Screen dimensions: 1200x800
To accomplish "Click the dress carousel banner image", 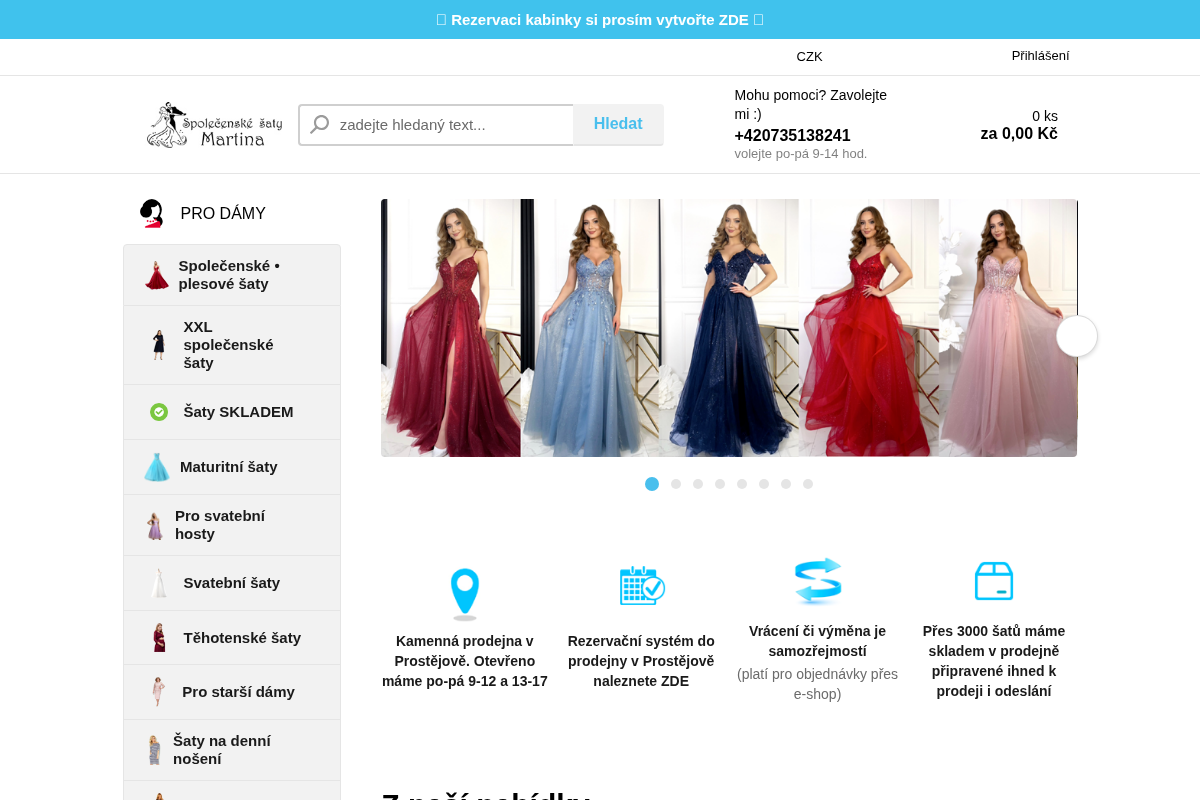I will click(729, 328).
